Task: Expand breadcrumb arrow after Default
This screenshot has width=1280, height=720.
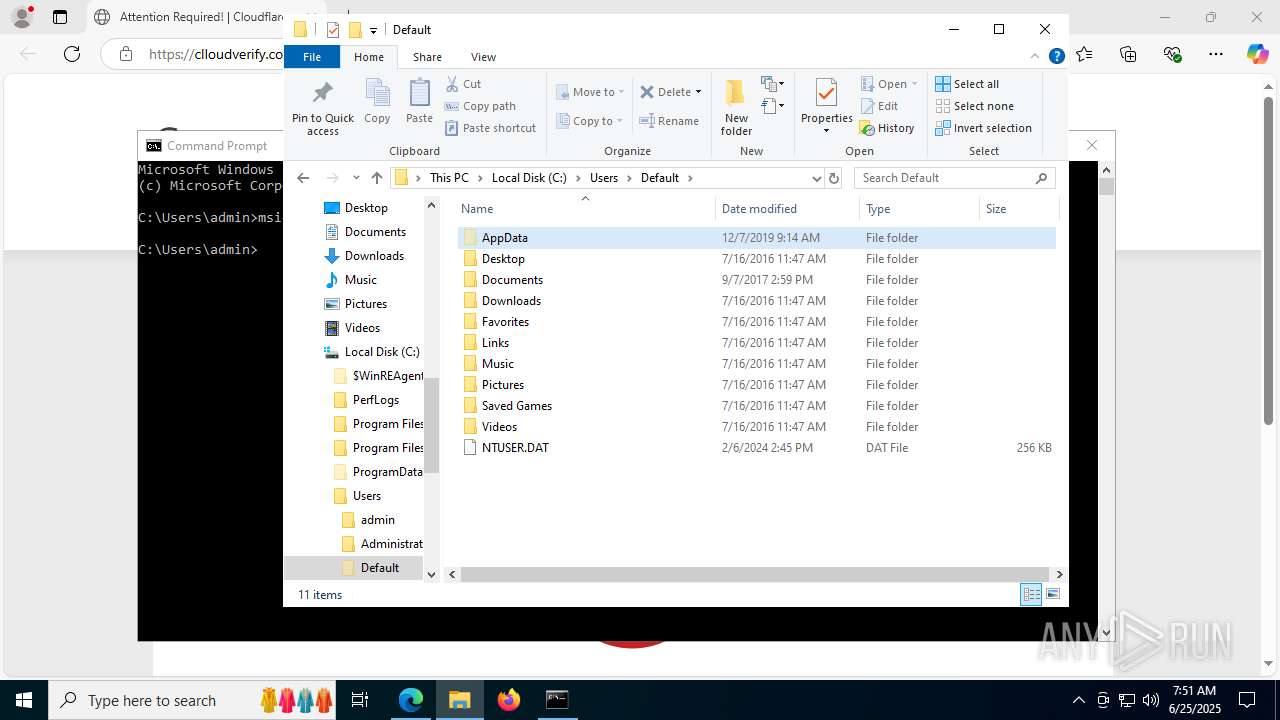Action: pos(690,178)
